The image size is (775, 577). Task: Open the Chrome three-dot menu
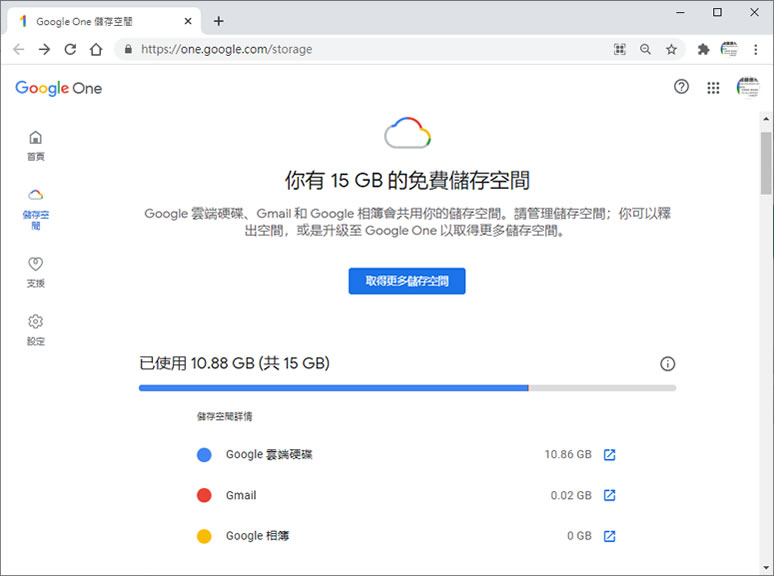coord(755,49)
